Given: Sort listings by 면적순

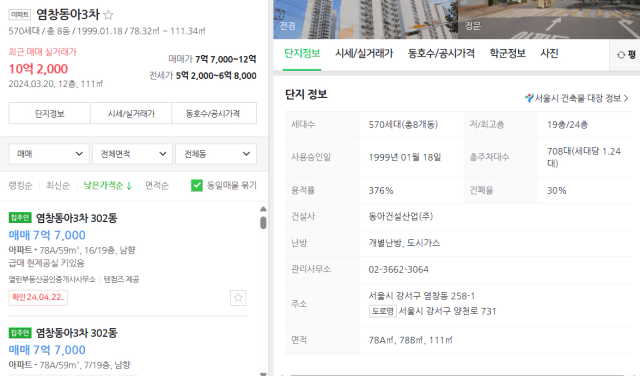Looking at the screenshot, I should pos(157,185).
